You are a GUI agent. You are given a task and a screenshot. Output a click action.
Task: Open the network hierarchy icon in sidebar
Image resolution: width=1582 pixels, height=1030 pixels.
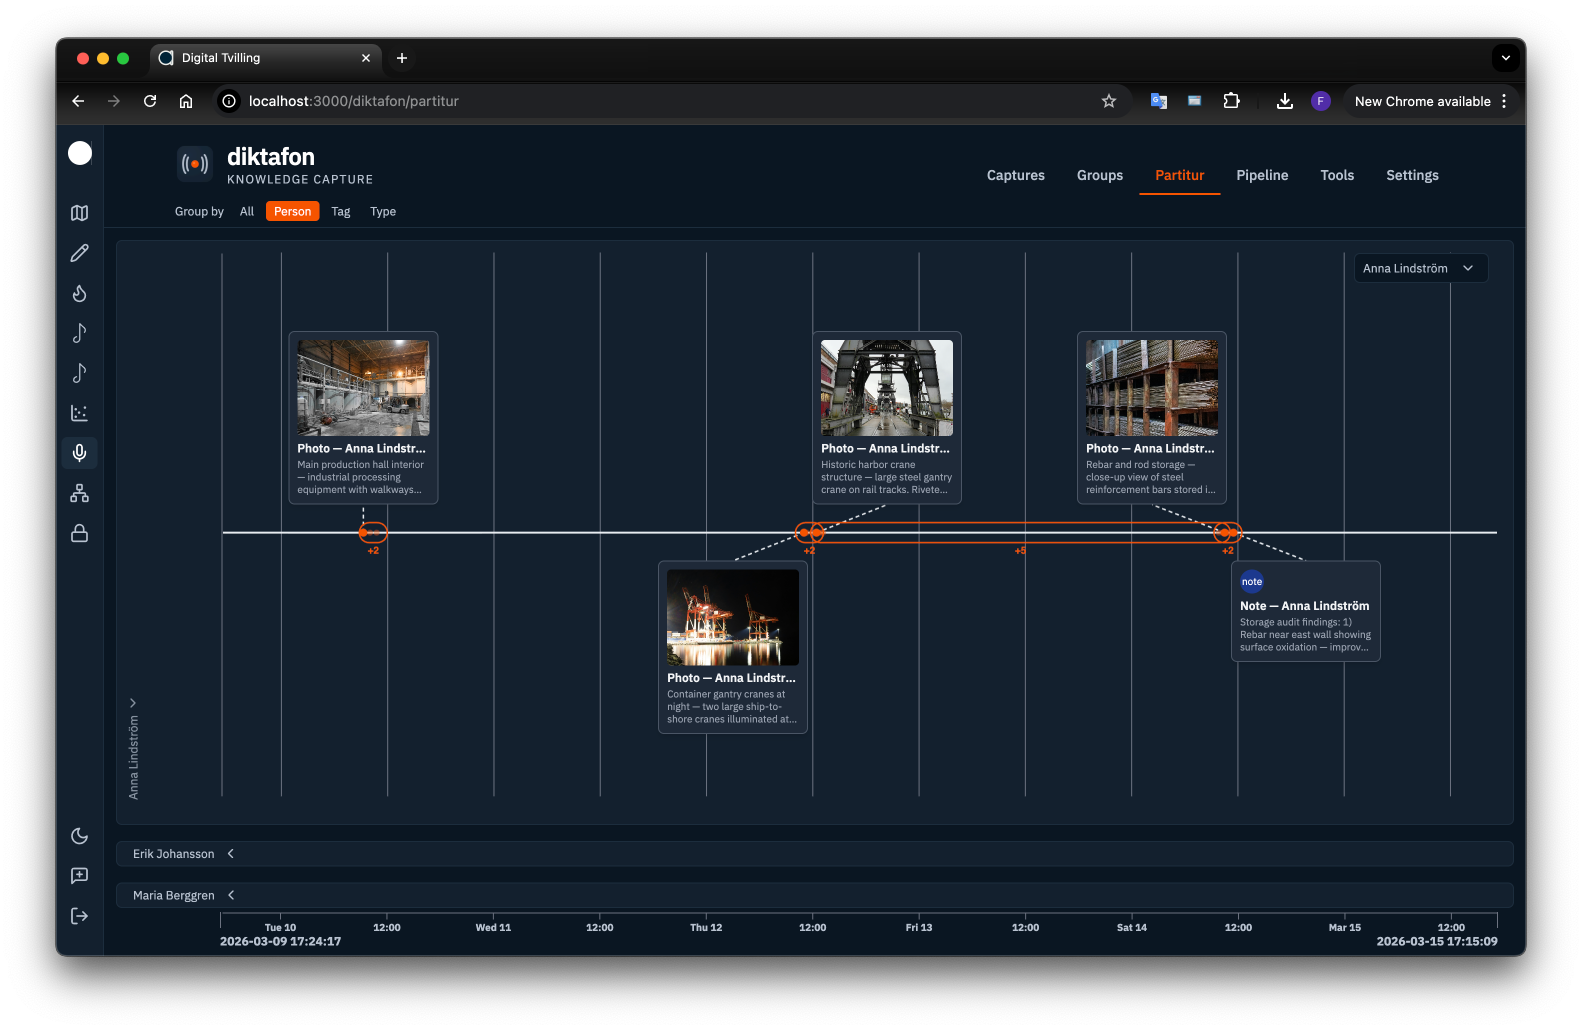[x=80, y=493]
